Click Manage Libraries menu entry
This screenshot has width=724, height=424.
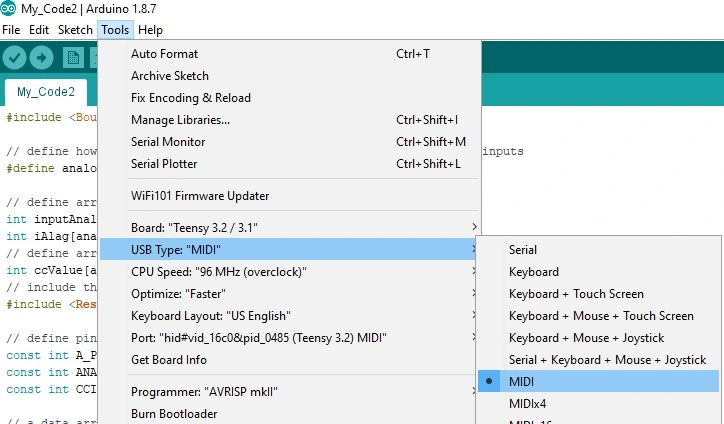click(180, 120)
